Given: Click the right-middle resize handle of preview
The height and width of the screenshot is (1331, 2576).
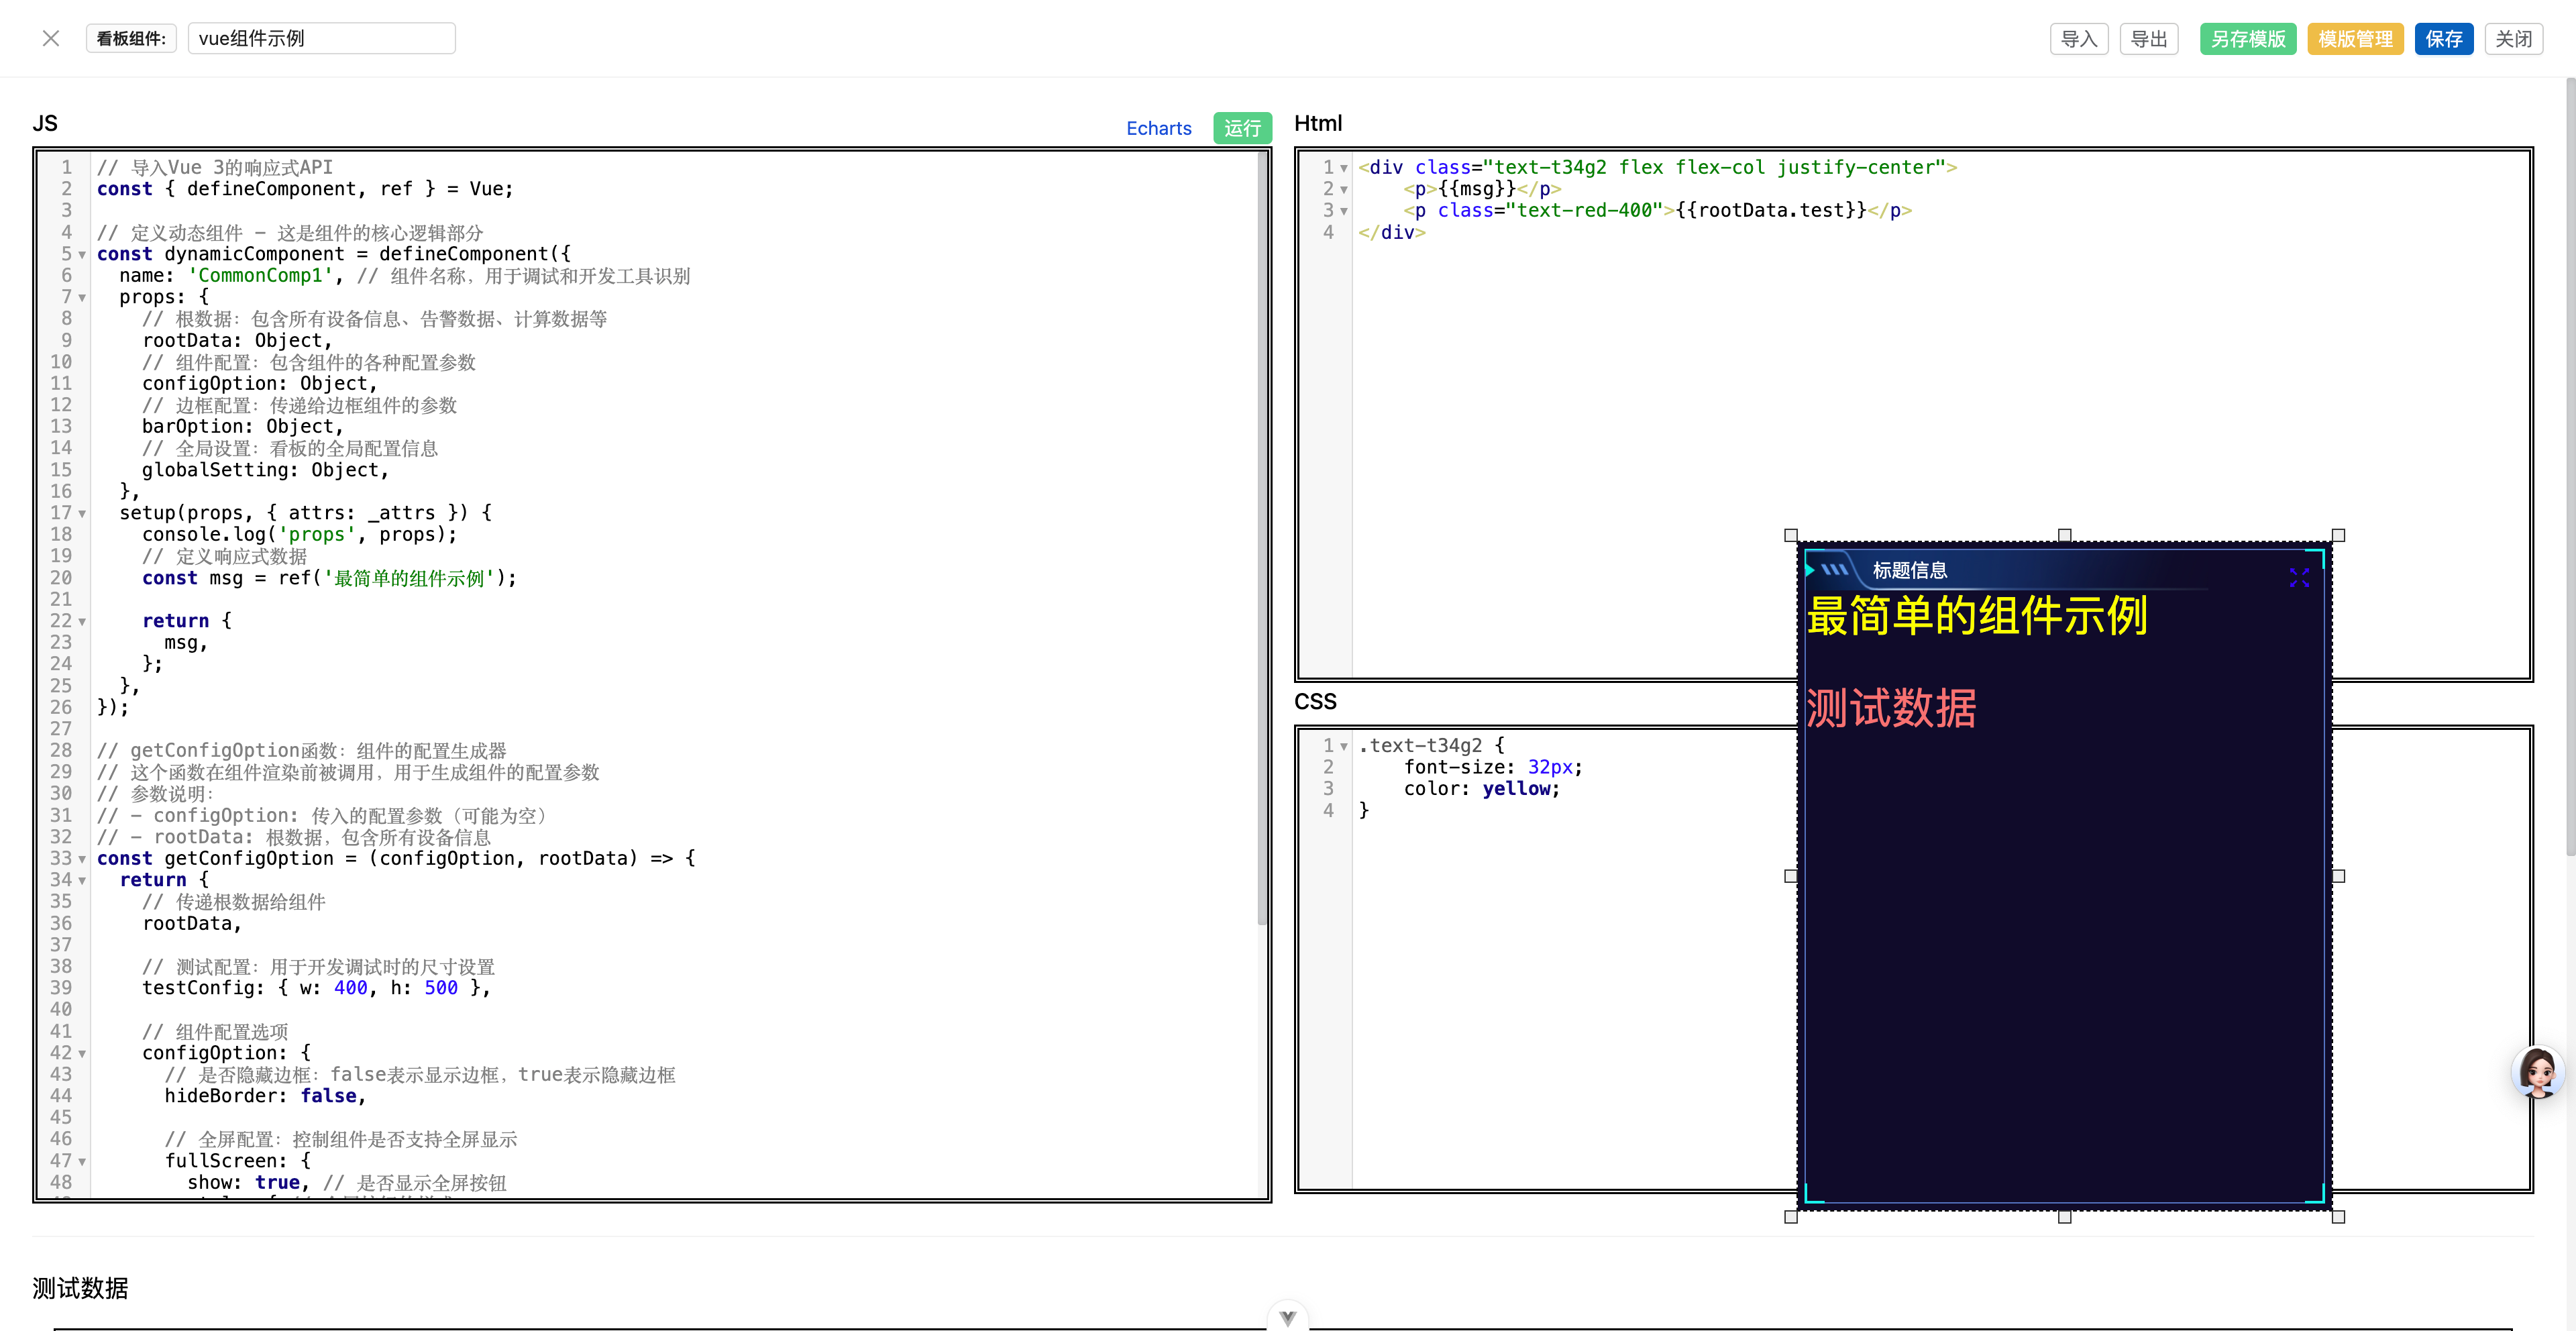Looking at the screenshot, I should (2338, 876).
